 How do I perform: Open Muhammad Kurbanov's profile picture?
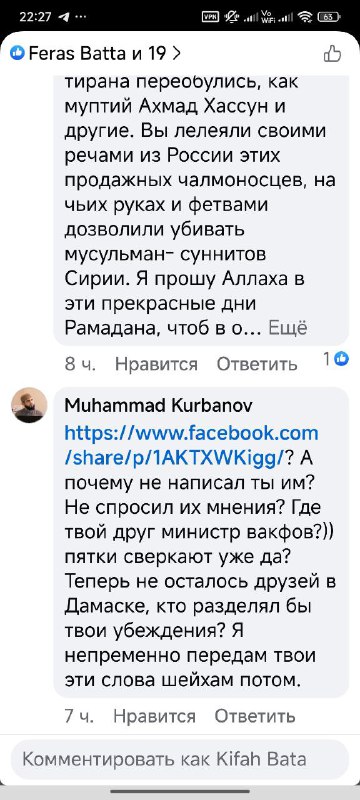tap(29, 405)
